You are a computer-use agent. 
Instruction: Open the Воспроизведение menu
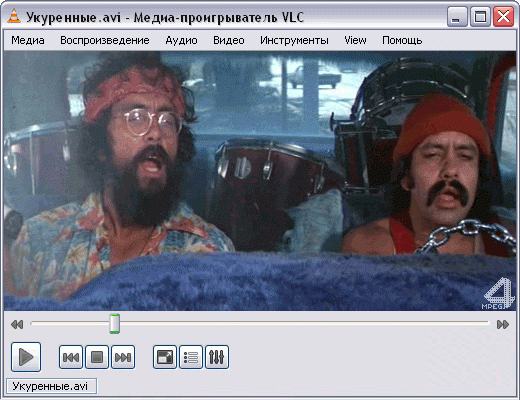pos(105,40)
